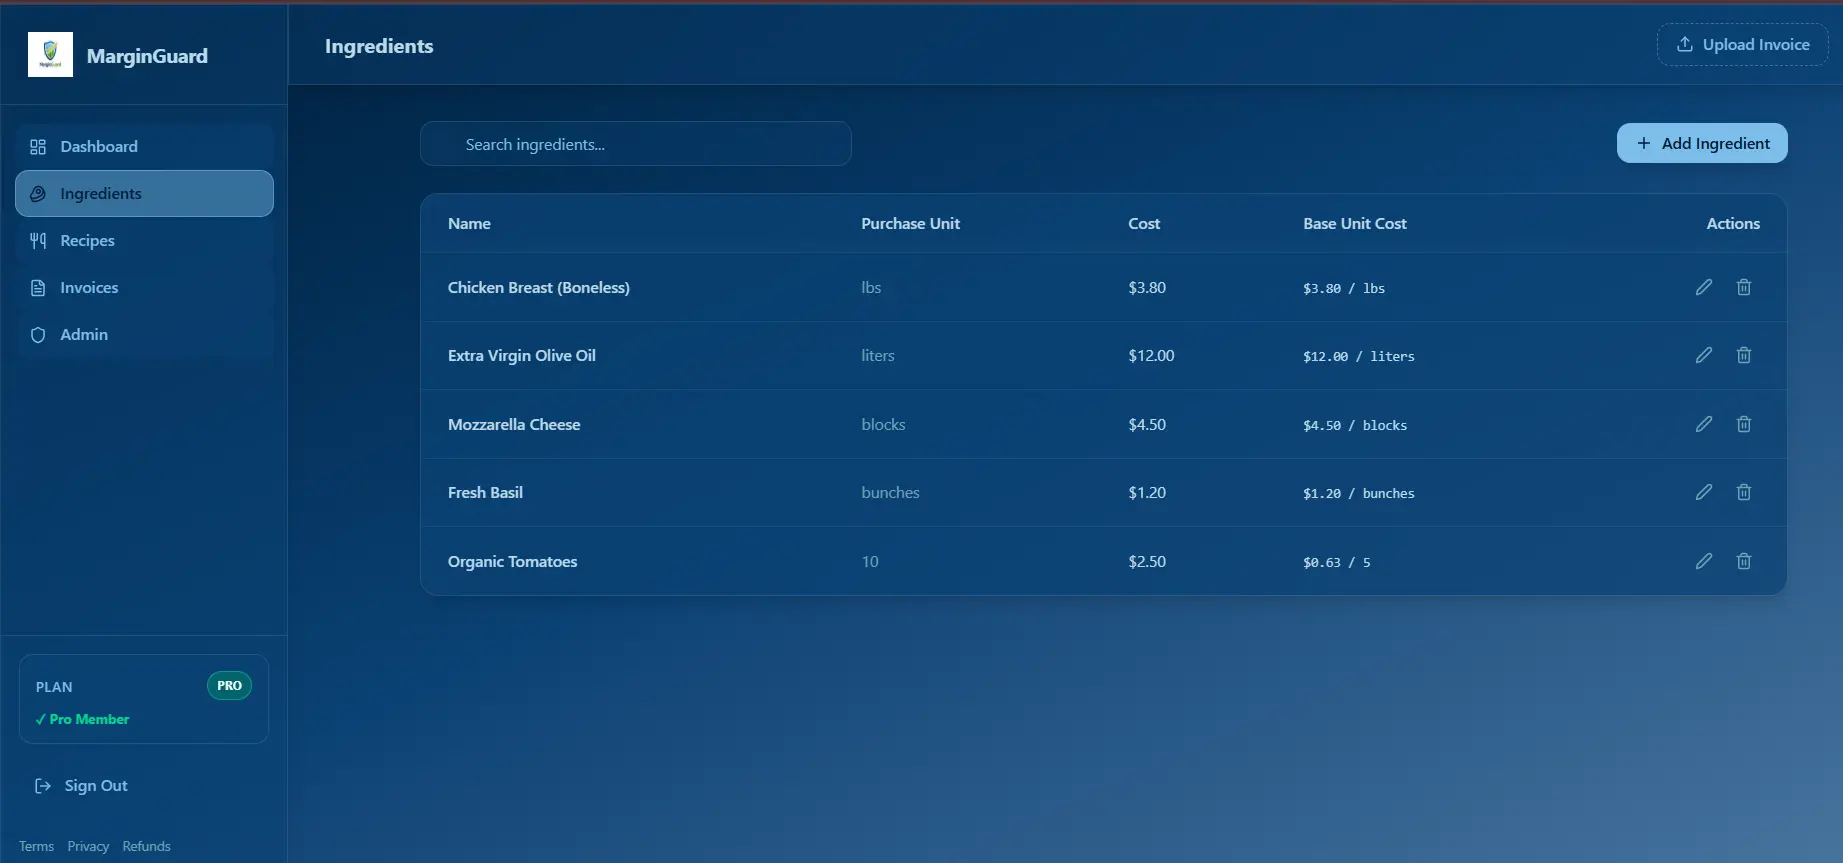1843x863 pixels.
Task: Click the Pro Member status text
Action: [x=83, y=719]
